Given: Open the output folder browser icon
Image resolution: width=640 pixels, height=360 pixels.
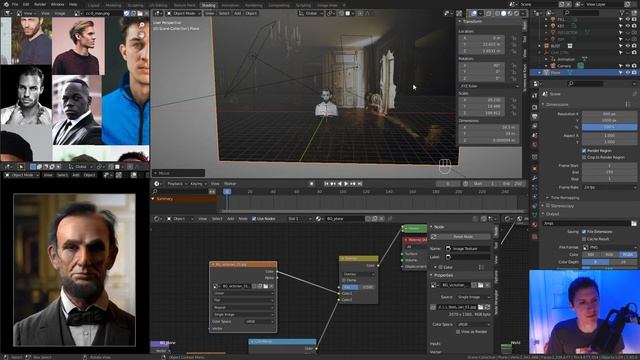Looking at the screenshot, I should tap(633, 223).
